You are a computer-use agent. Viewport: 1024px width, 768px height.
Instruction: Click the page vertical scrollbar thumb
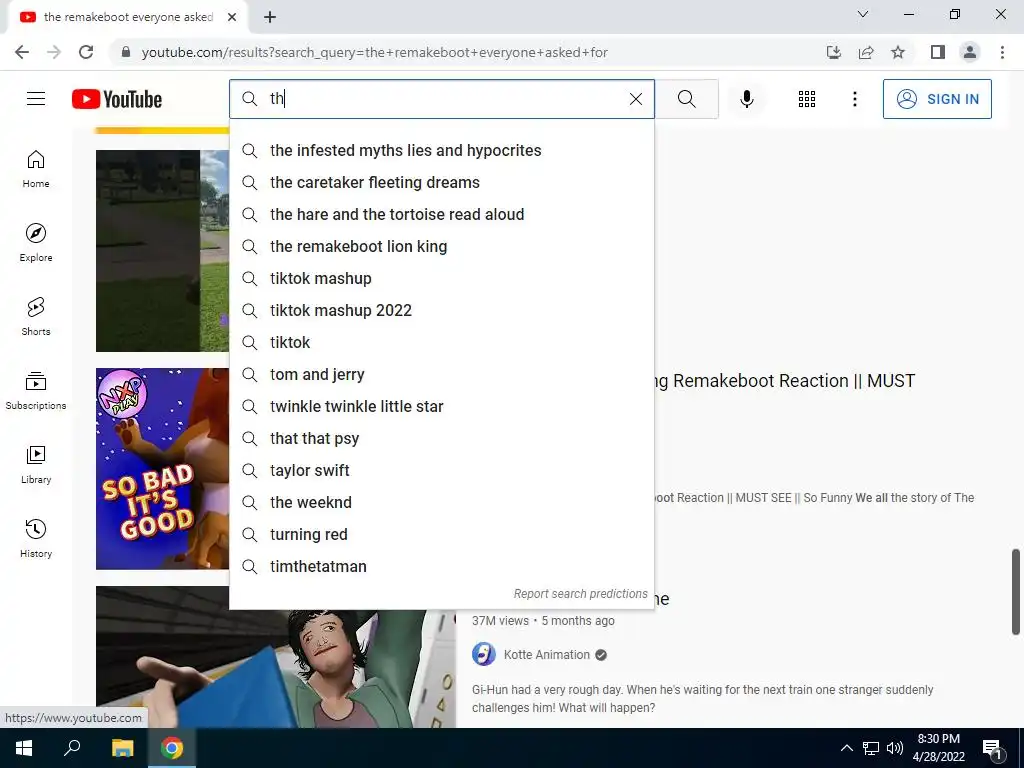pyautogui.click(x=1016, y=592)
